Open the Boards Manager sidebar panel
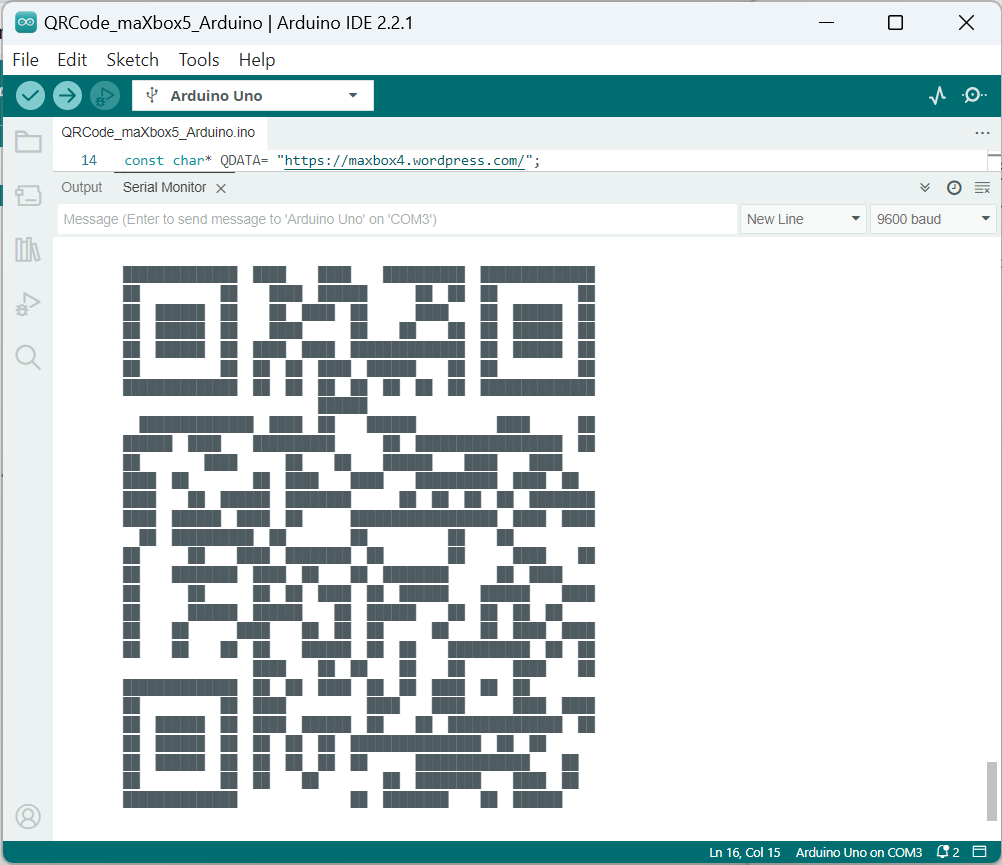This screenshot has width=1002, height=865. [x=28, y=195]
